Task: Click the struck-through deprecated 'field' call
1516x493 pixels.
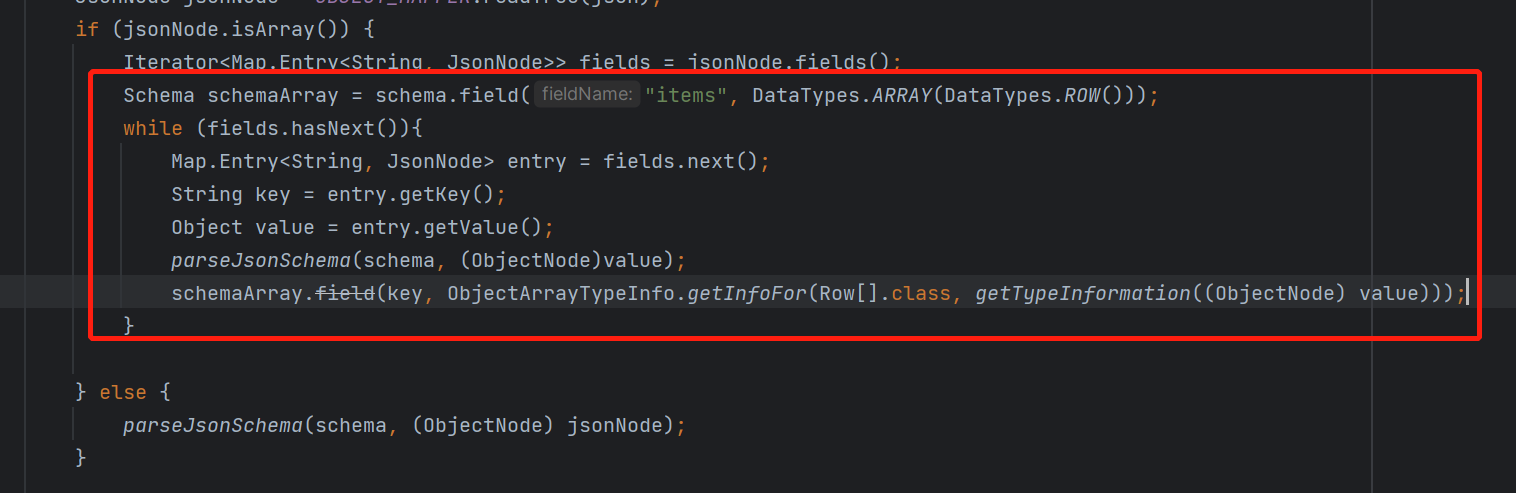Action: (x=346, y=293)
